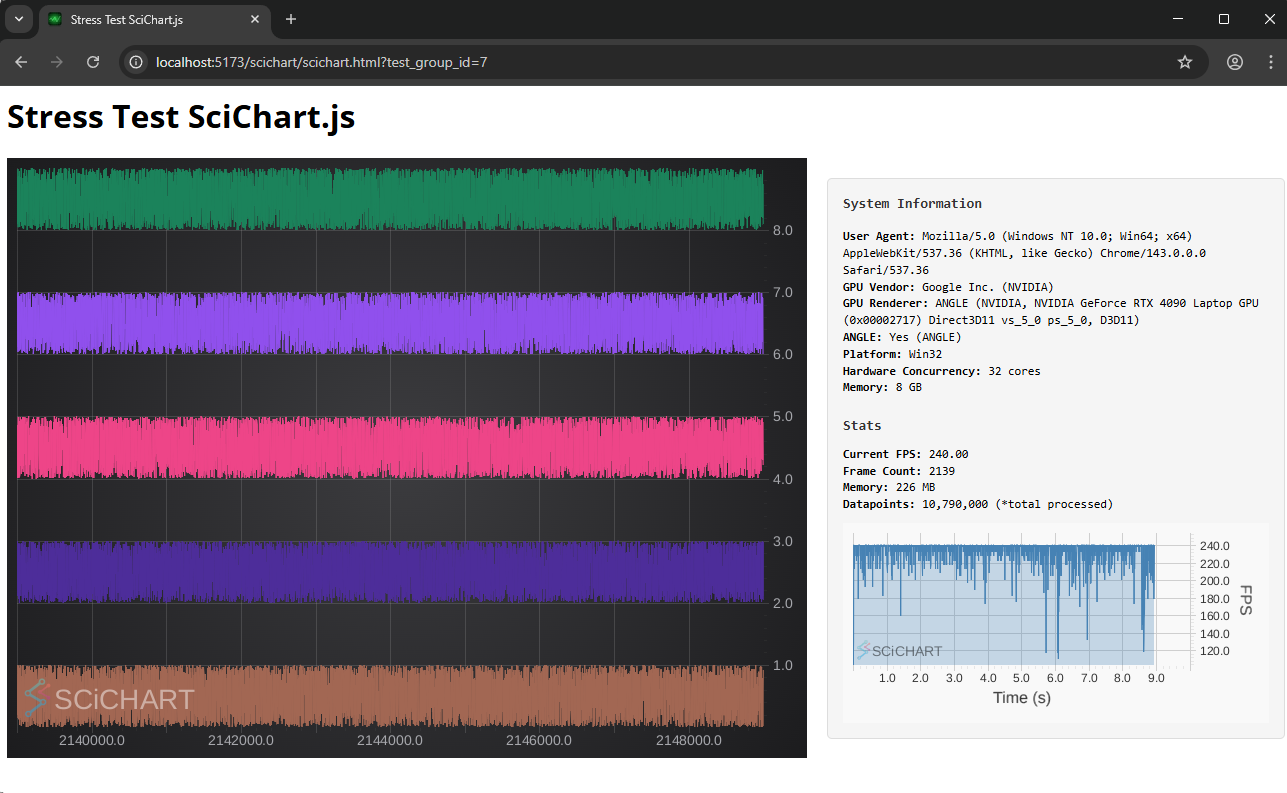Open the Chrome profile avatar menu

1235,62
